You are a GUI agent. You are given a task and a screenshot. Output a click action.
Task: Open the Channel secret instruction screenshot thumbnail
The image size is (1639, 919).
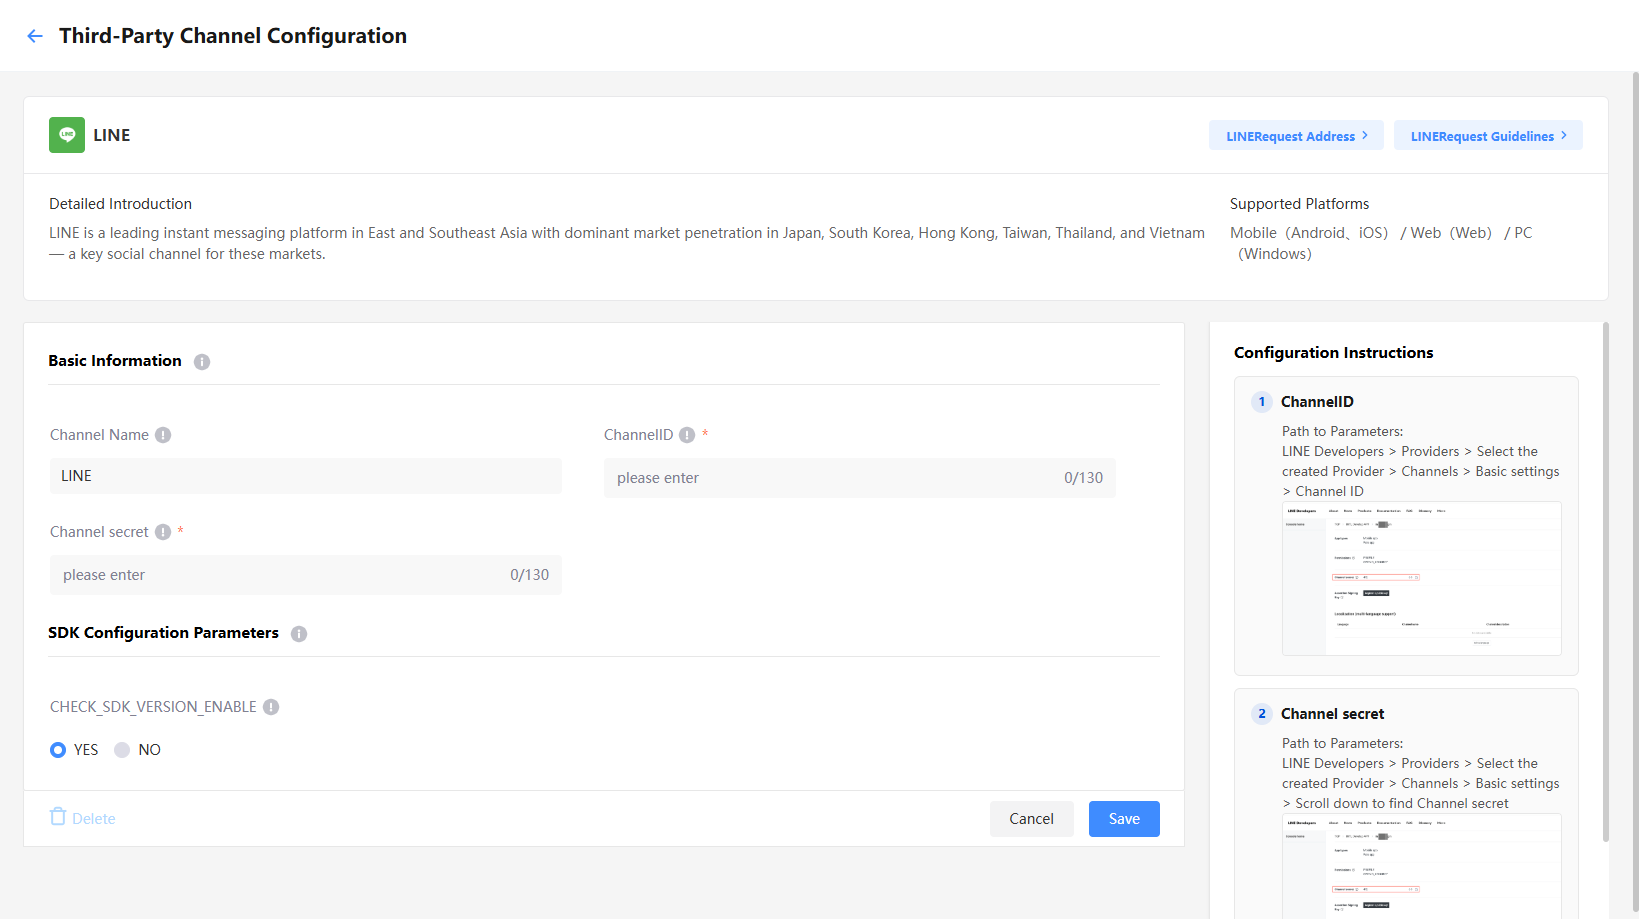[x=1421, y=866]
